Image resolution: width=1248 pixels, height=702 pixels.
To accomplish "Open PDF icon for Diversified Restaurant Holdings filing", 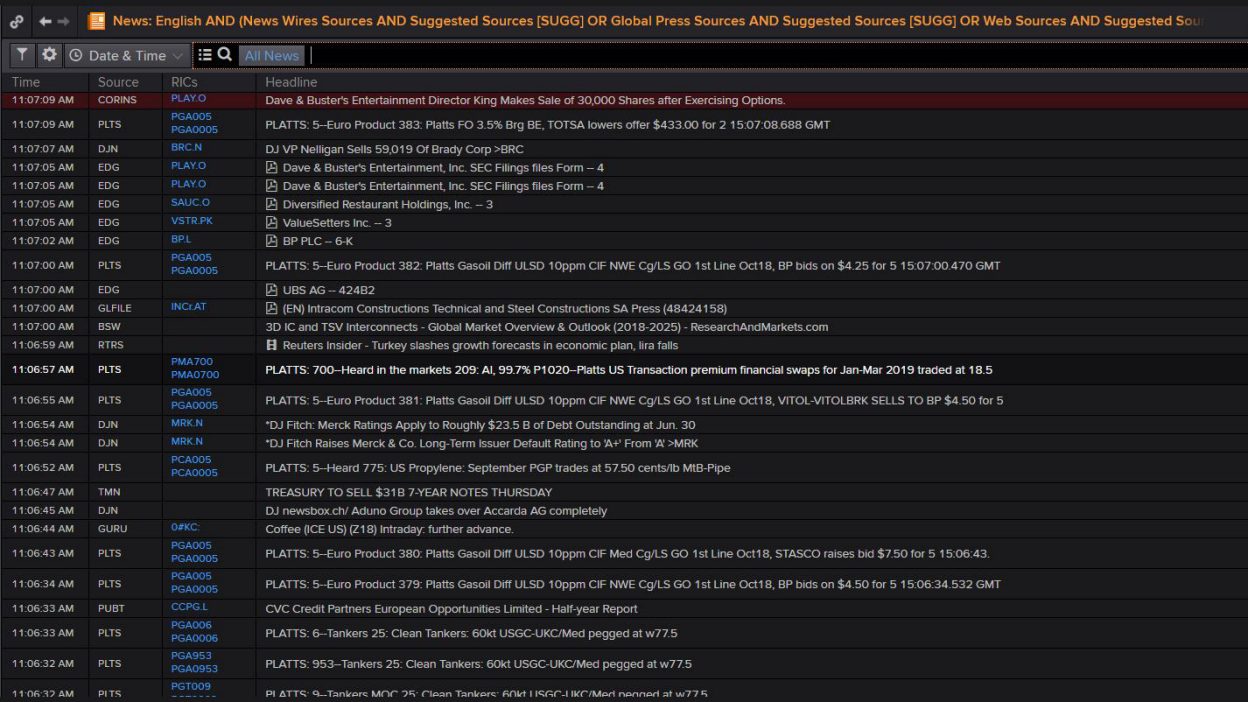I will [271, 204].
